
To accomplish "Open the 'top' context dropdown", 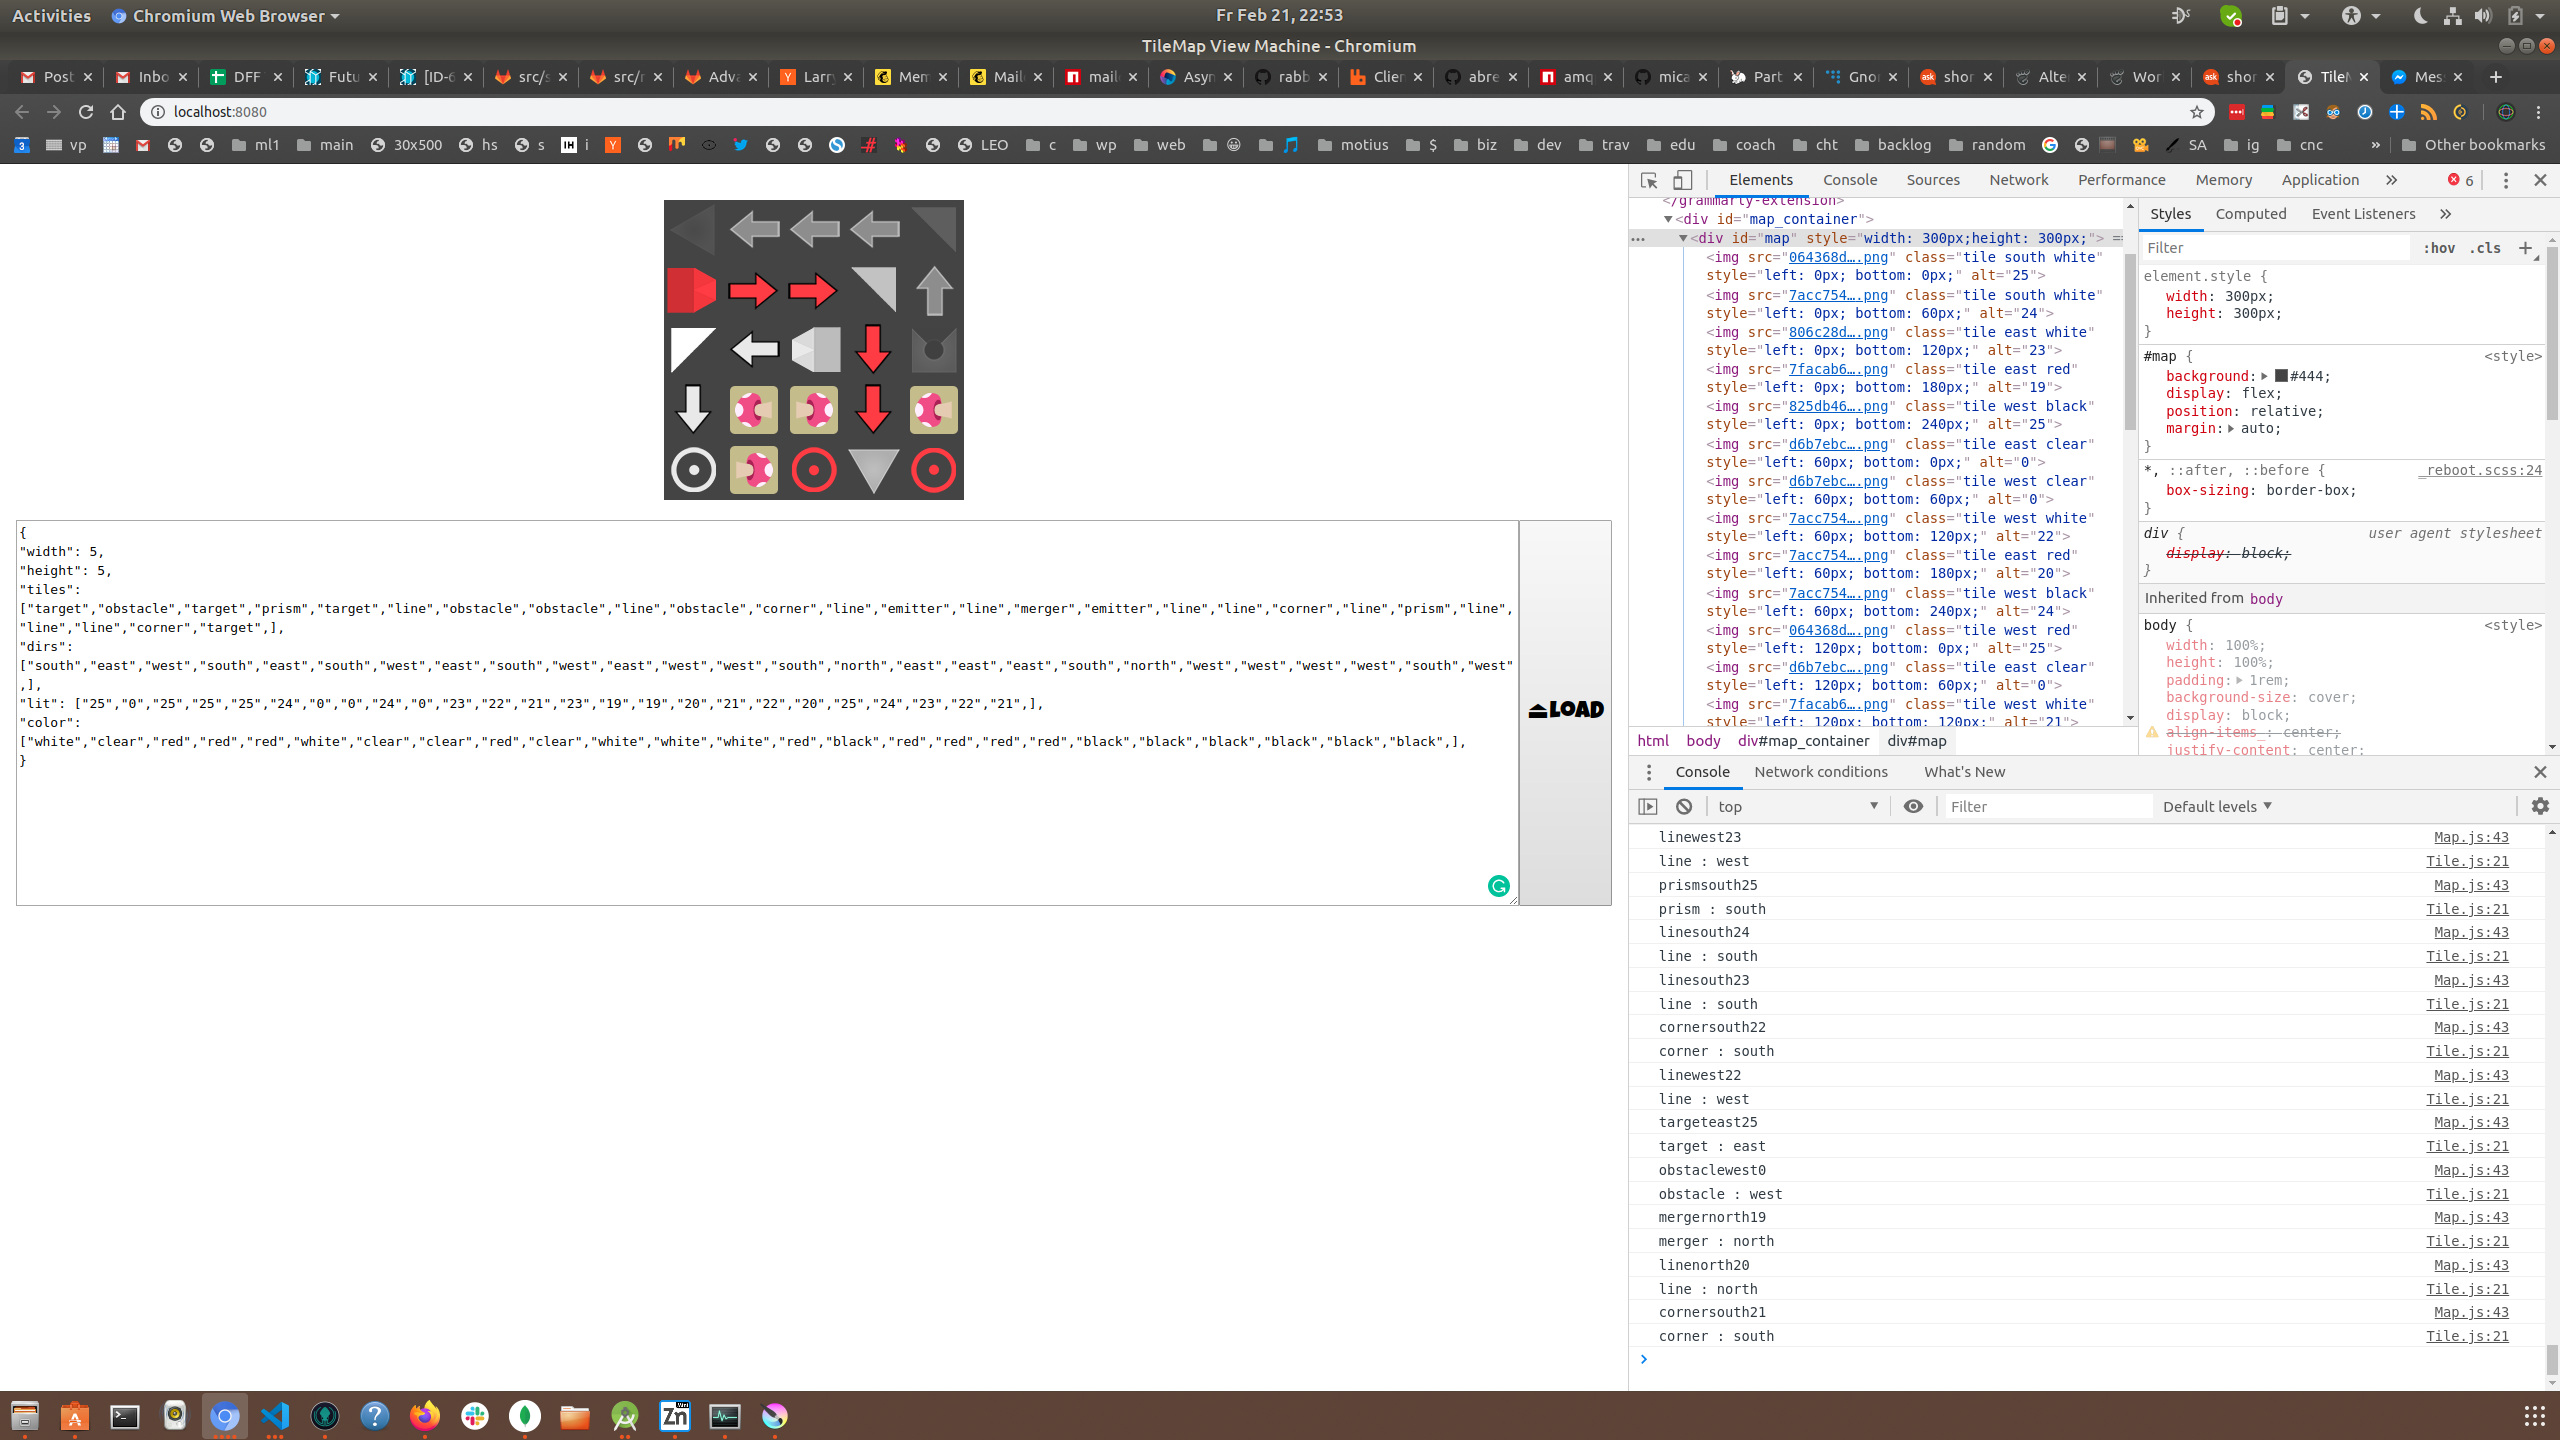I will (1797, 806).
